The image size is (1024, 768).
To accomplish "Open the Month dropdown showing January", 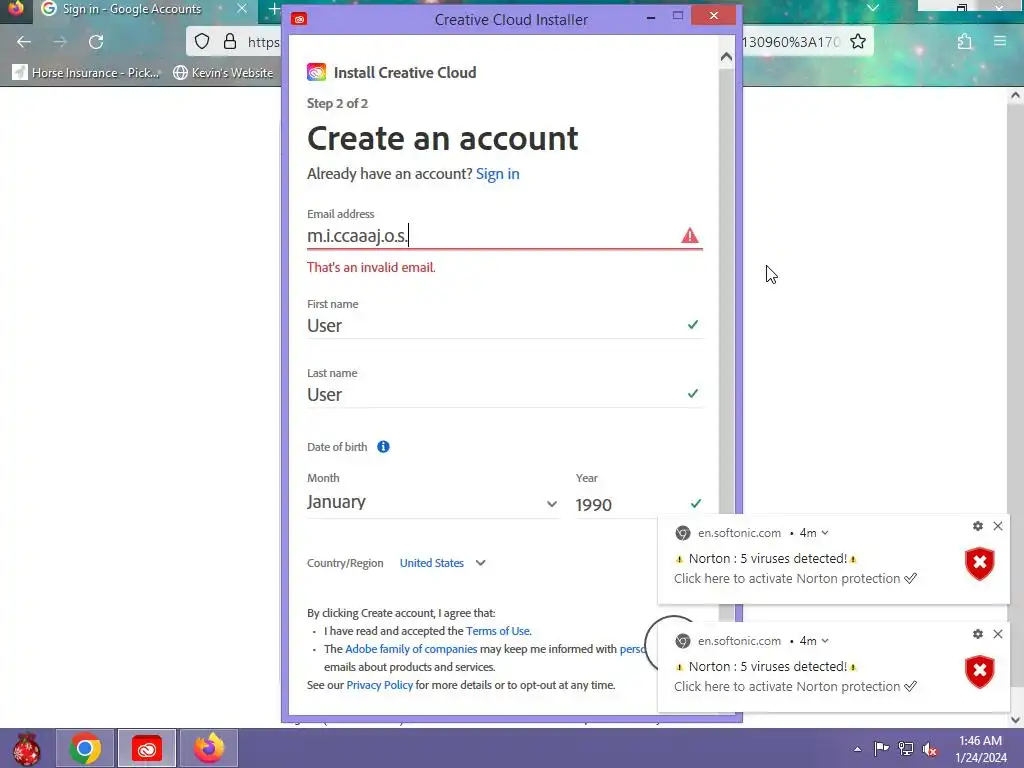I will coord(432,502).
